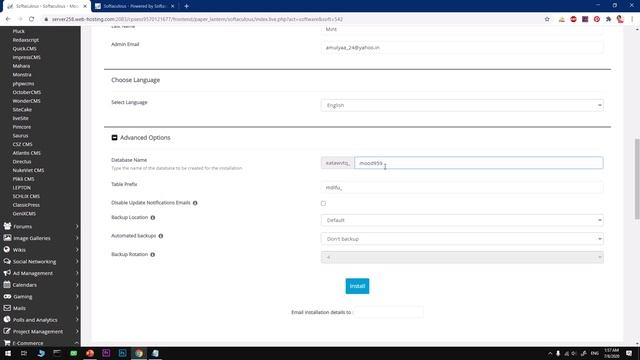Screen dimensions: 640x360
Task: Open the new tab plus button
Action: 187,6
